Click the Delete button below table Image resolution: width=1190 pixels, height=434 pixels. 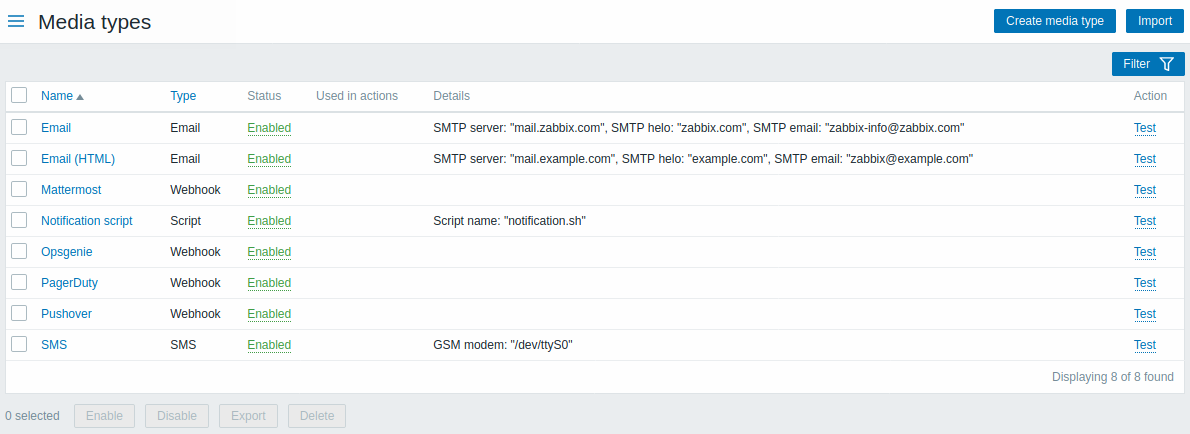click(317, 416)
